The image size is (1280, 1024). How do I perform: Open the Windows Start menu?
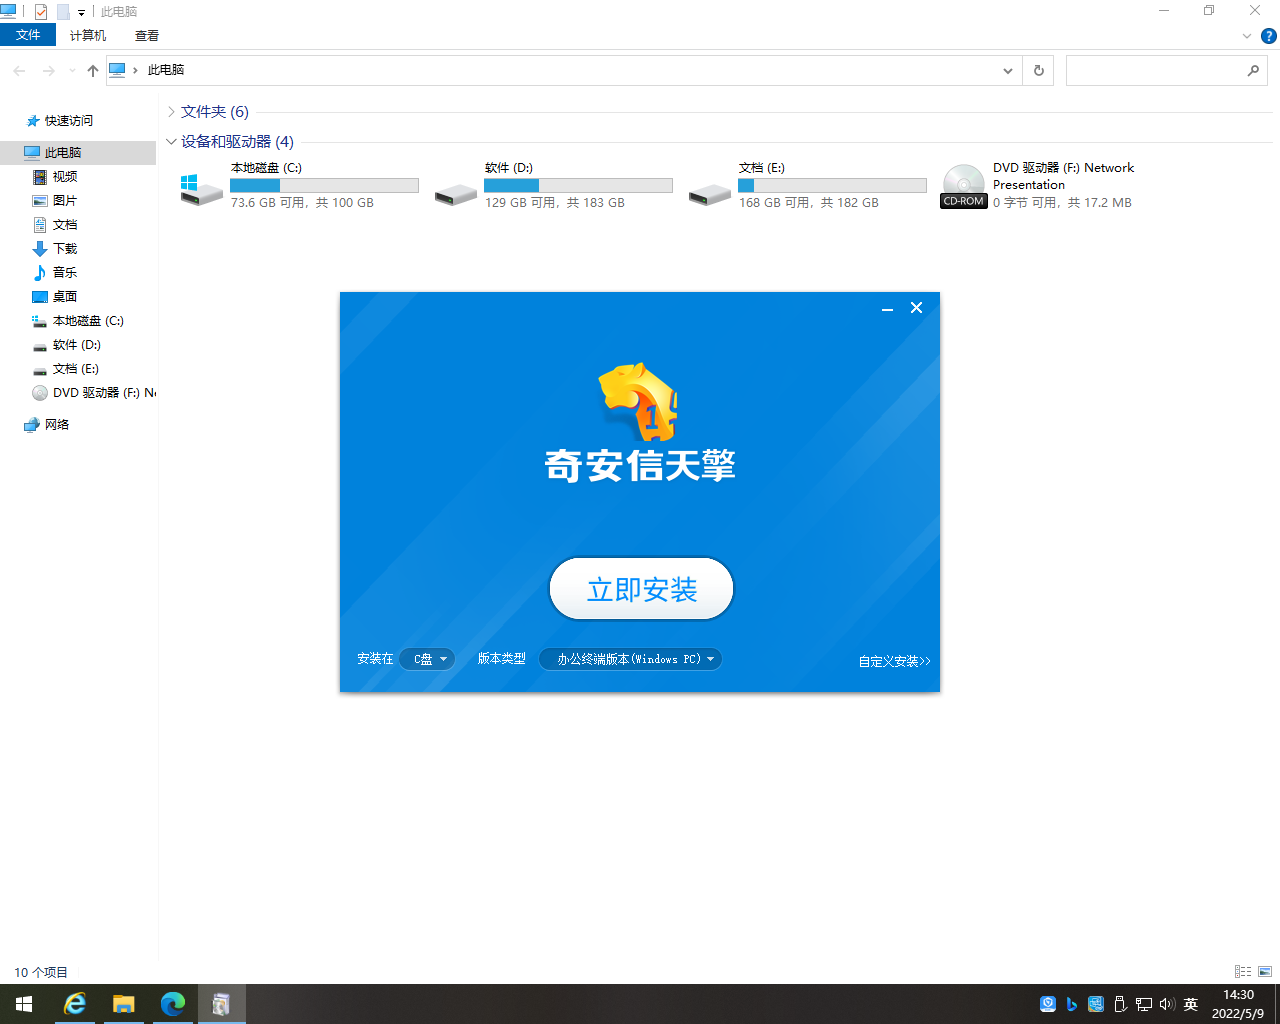point(24,1004)
